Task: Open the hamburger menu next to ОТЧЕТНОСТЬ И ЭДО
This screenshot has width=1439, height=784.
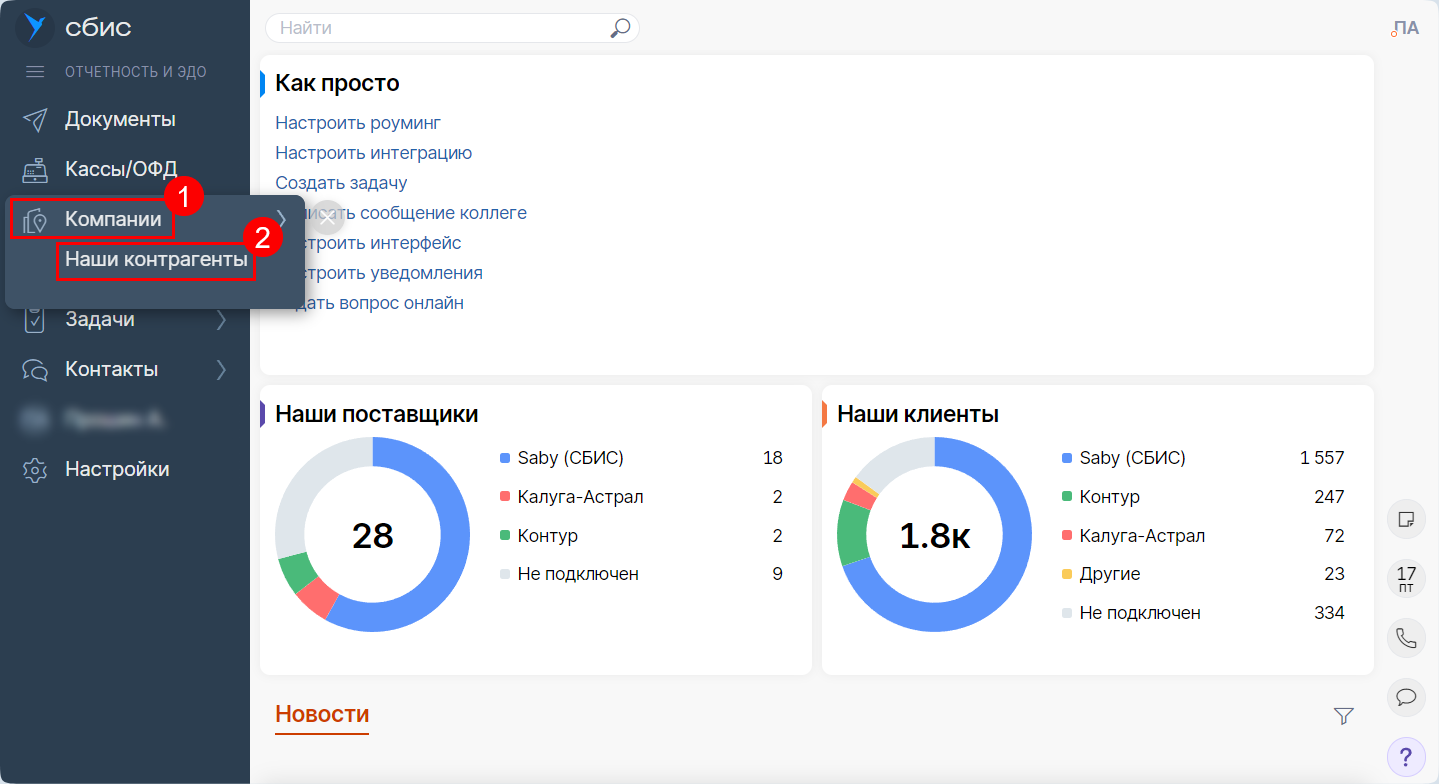Action: tap(35, 72)
